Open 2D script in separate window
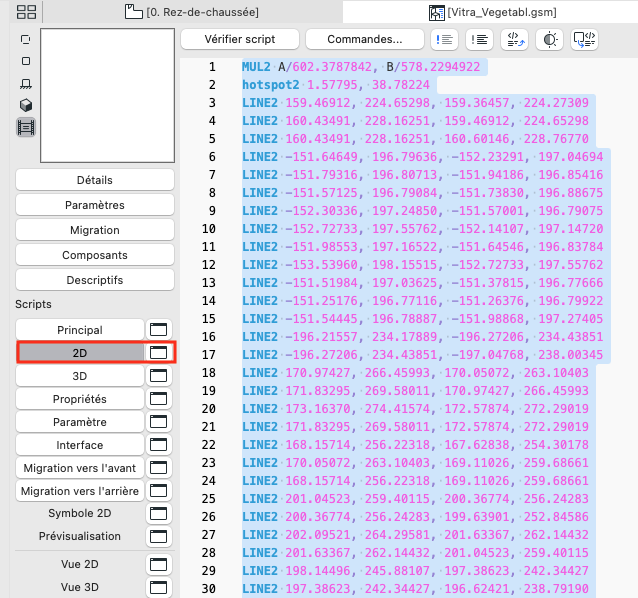The height and width of the screenshot is (598, 638). tap(158, 353)
